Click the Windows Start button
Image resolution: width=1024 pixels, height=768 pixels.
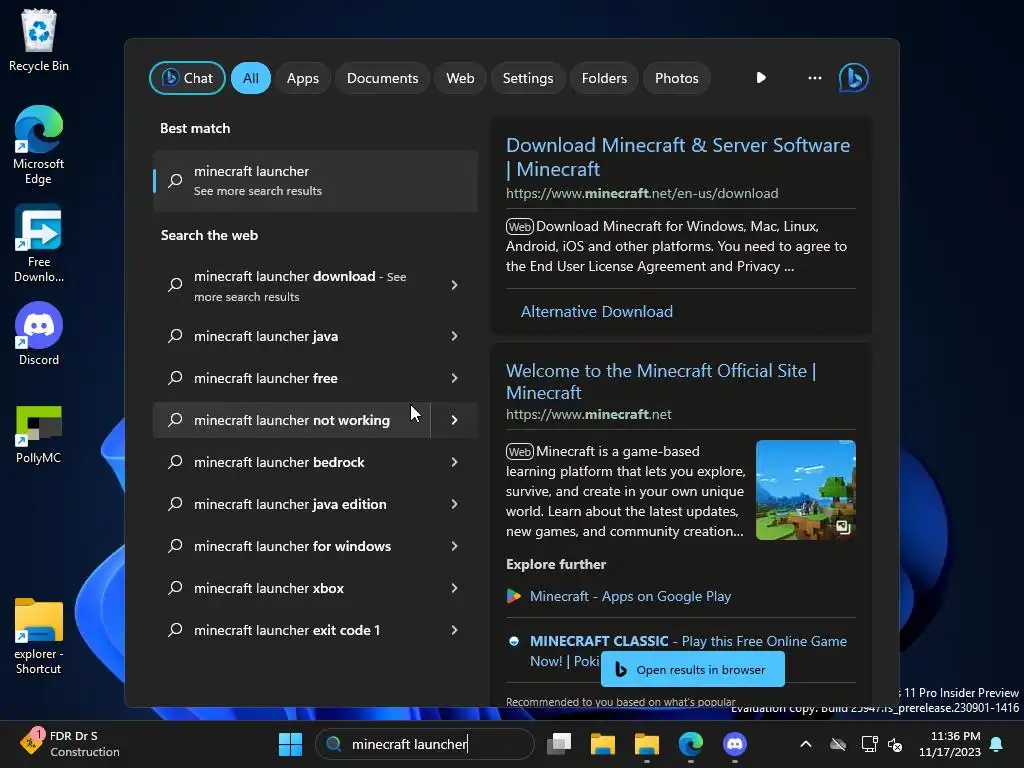pos(291,744)
